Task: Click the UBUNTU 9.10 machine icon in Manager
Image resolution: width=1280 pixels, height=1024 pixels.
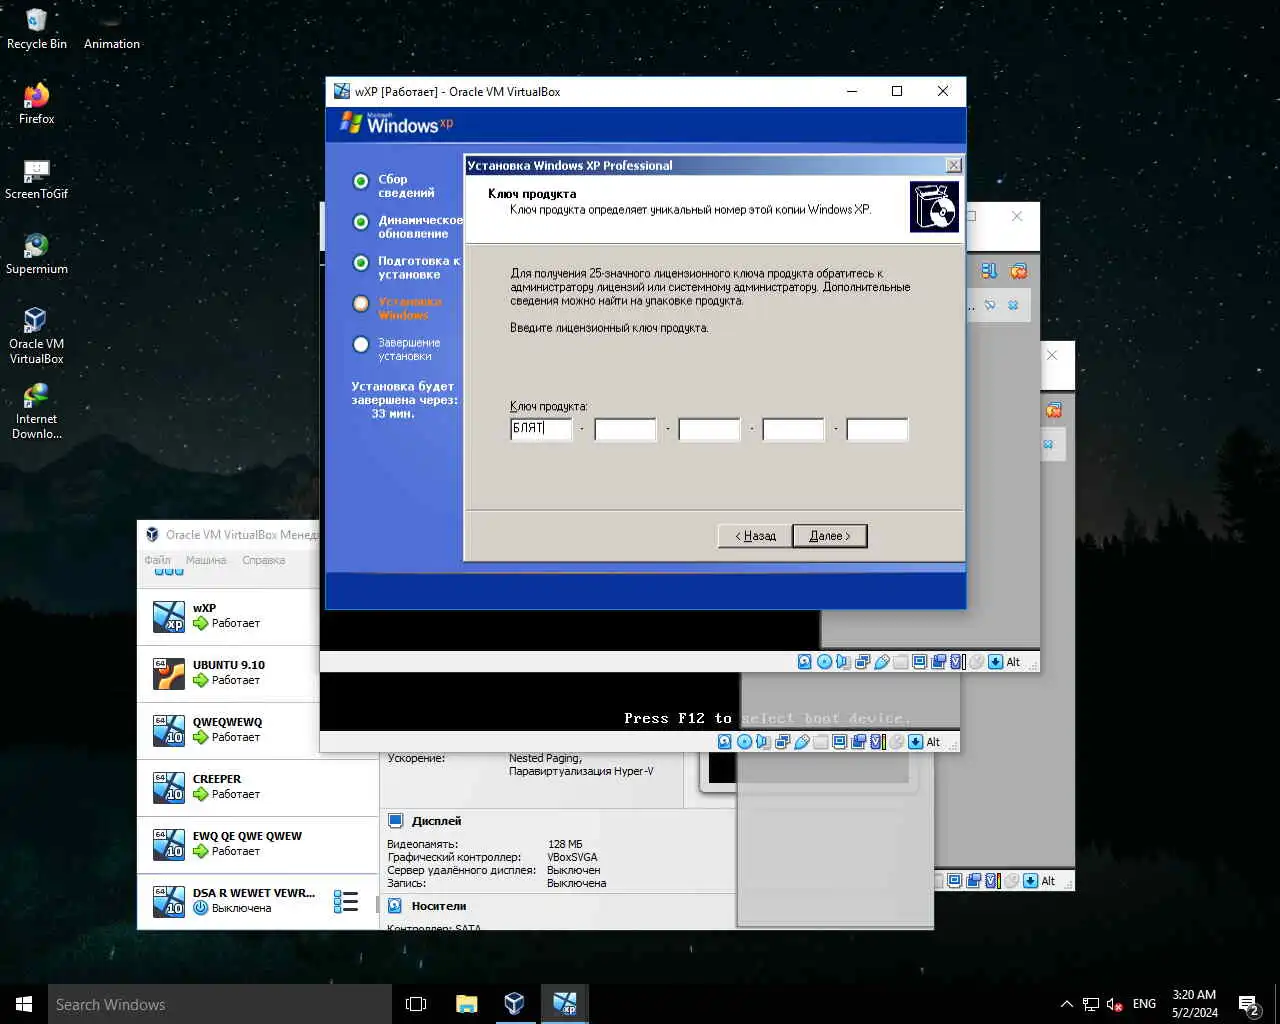Action: pyautogui.click(x=168, y=673)
